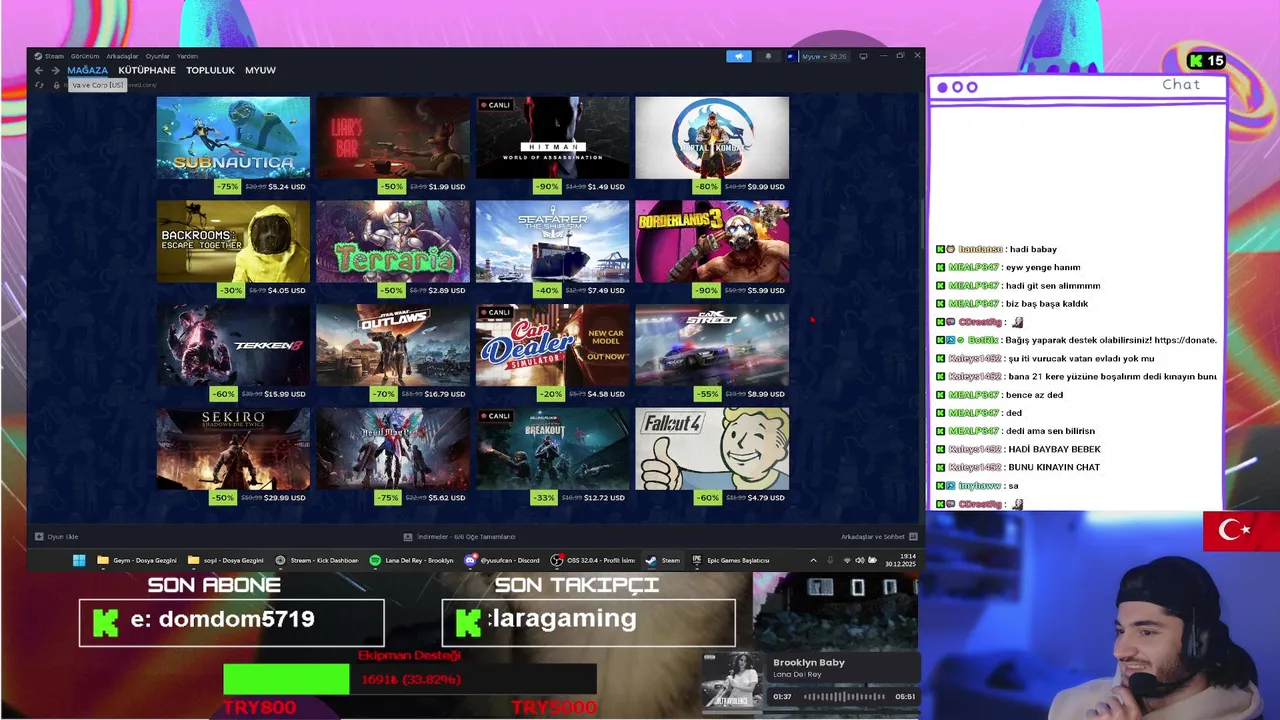Open the CarX Street capsule
Image resolution: width=1280 pixels, height=720 pixels.
tap(712, 345)
